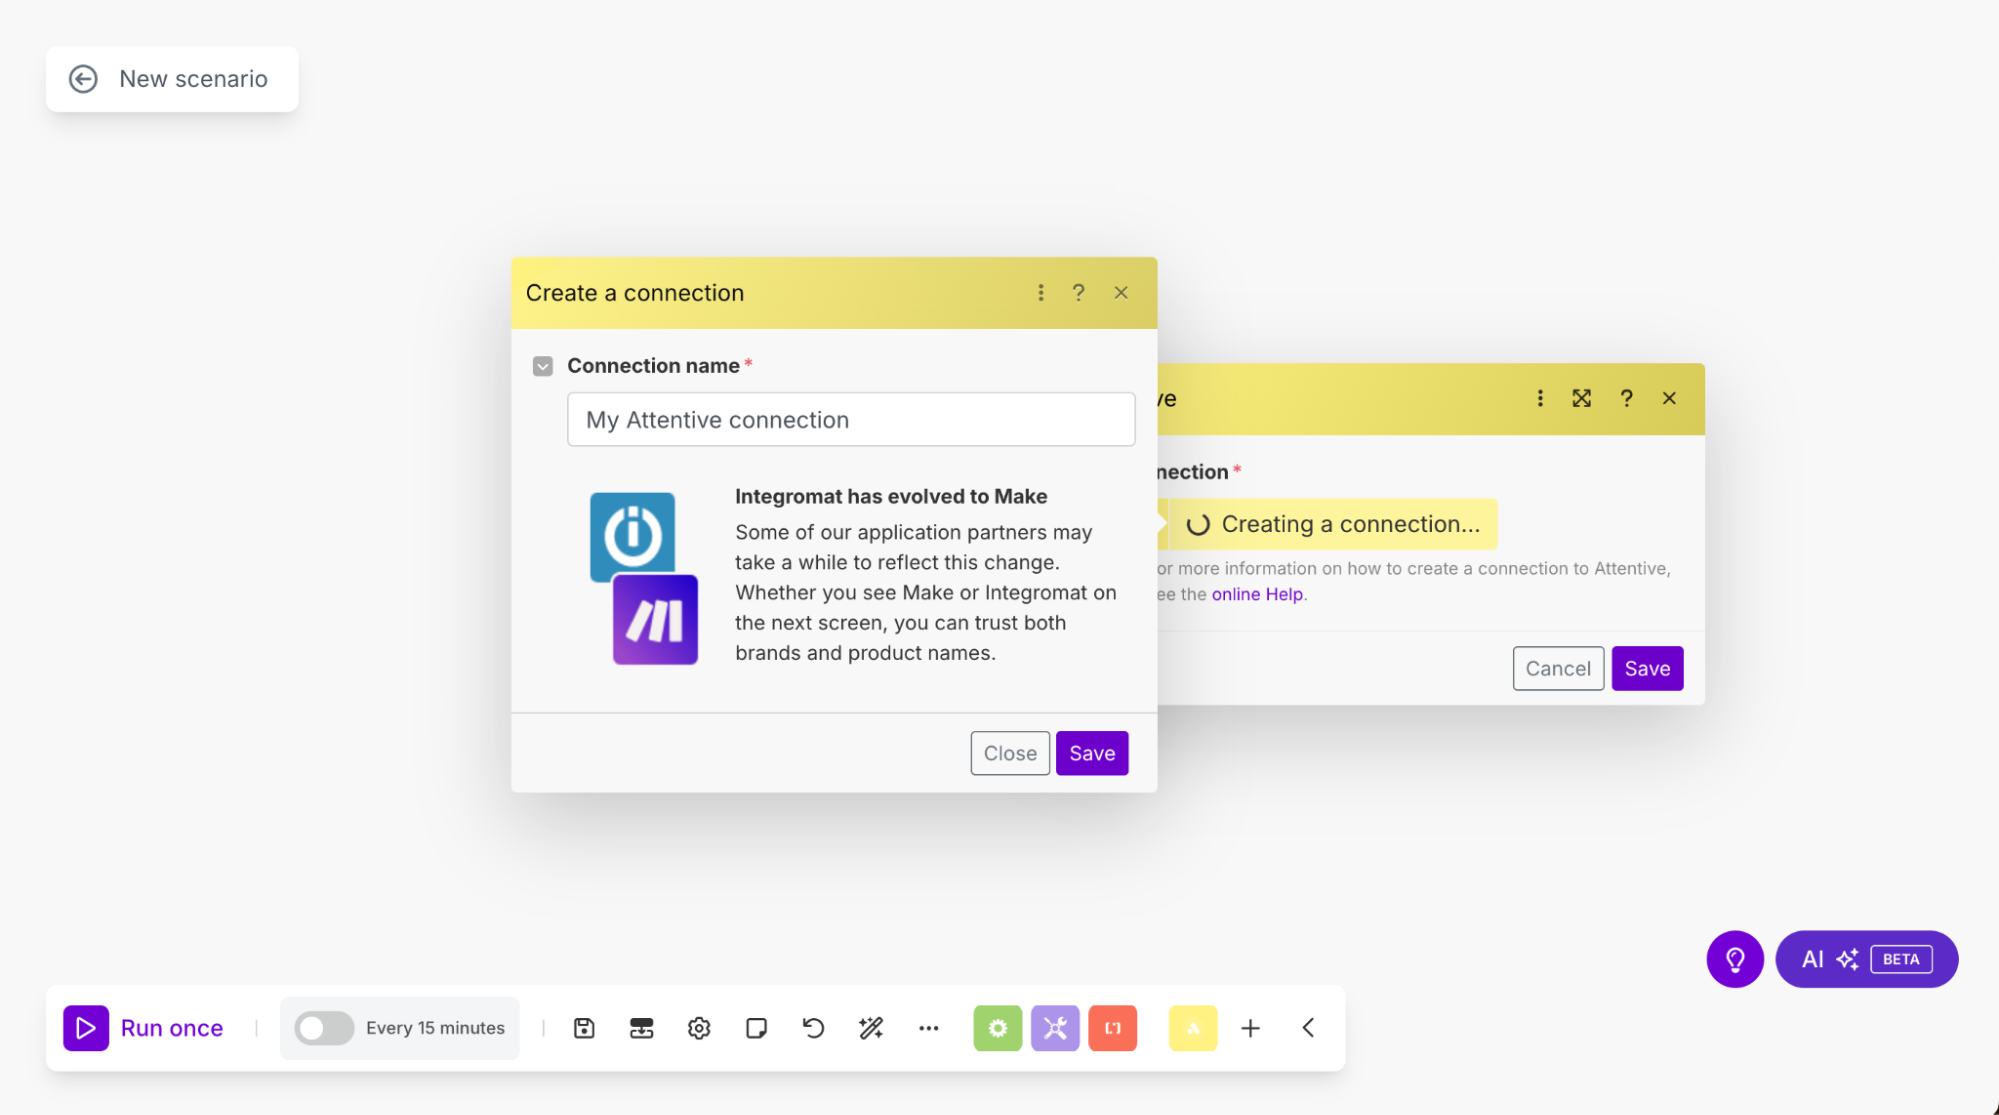Open the orange Text parser brackets icon

(1113, 1028)
